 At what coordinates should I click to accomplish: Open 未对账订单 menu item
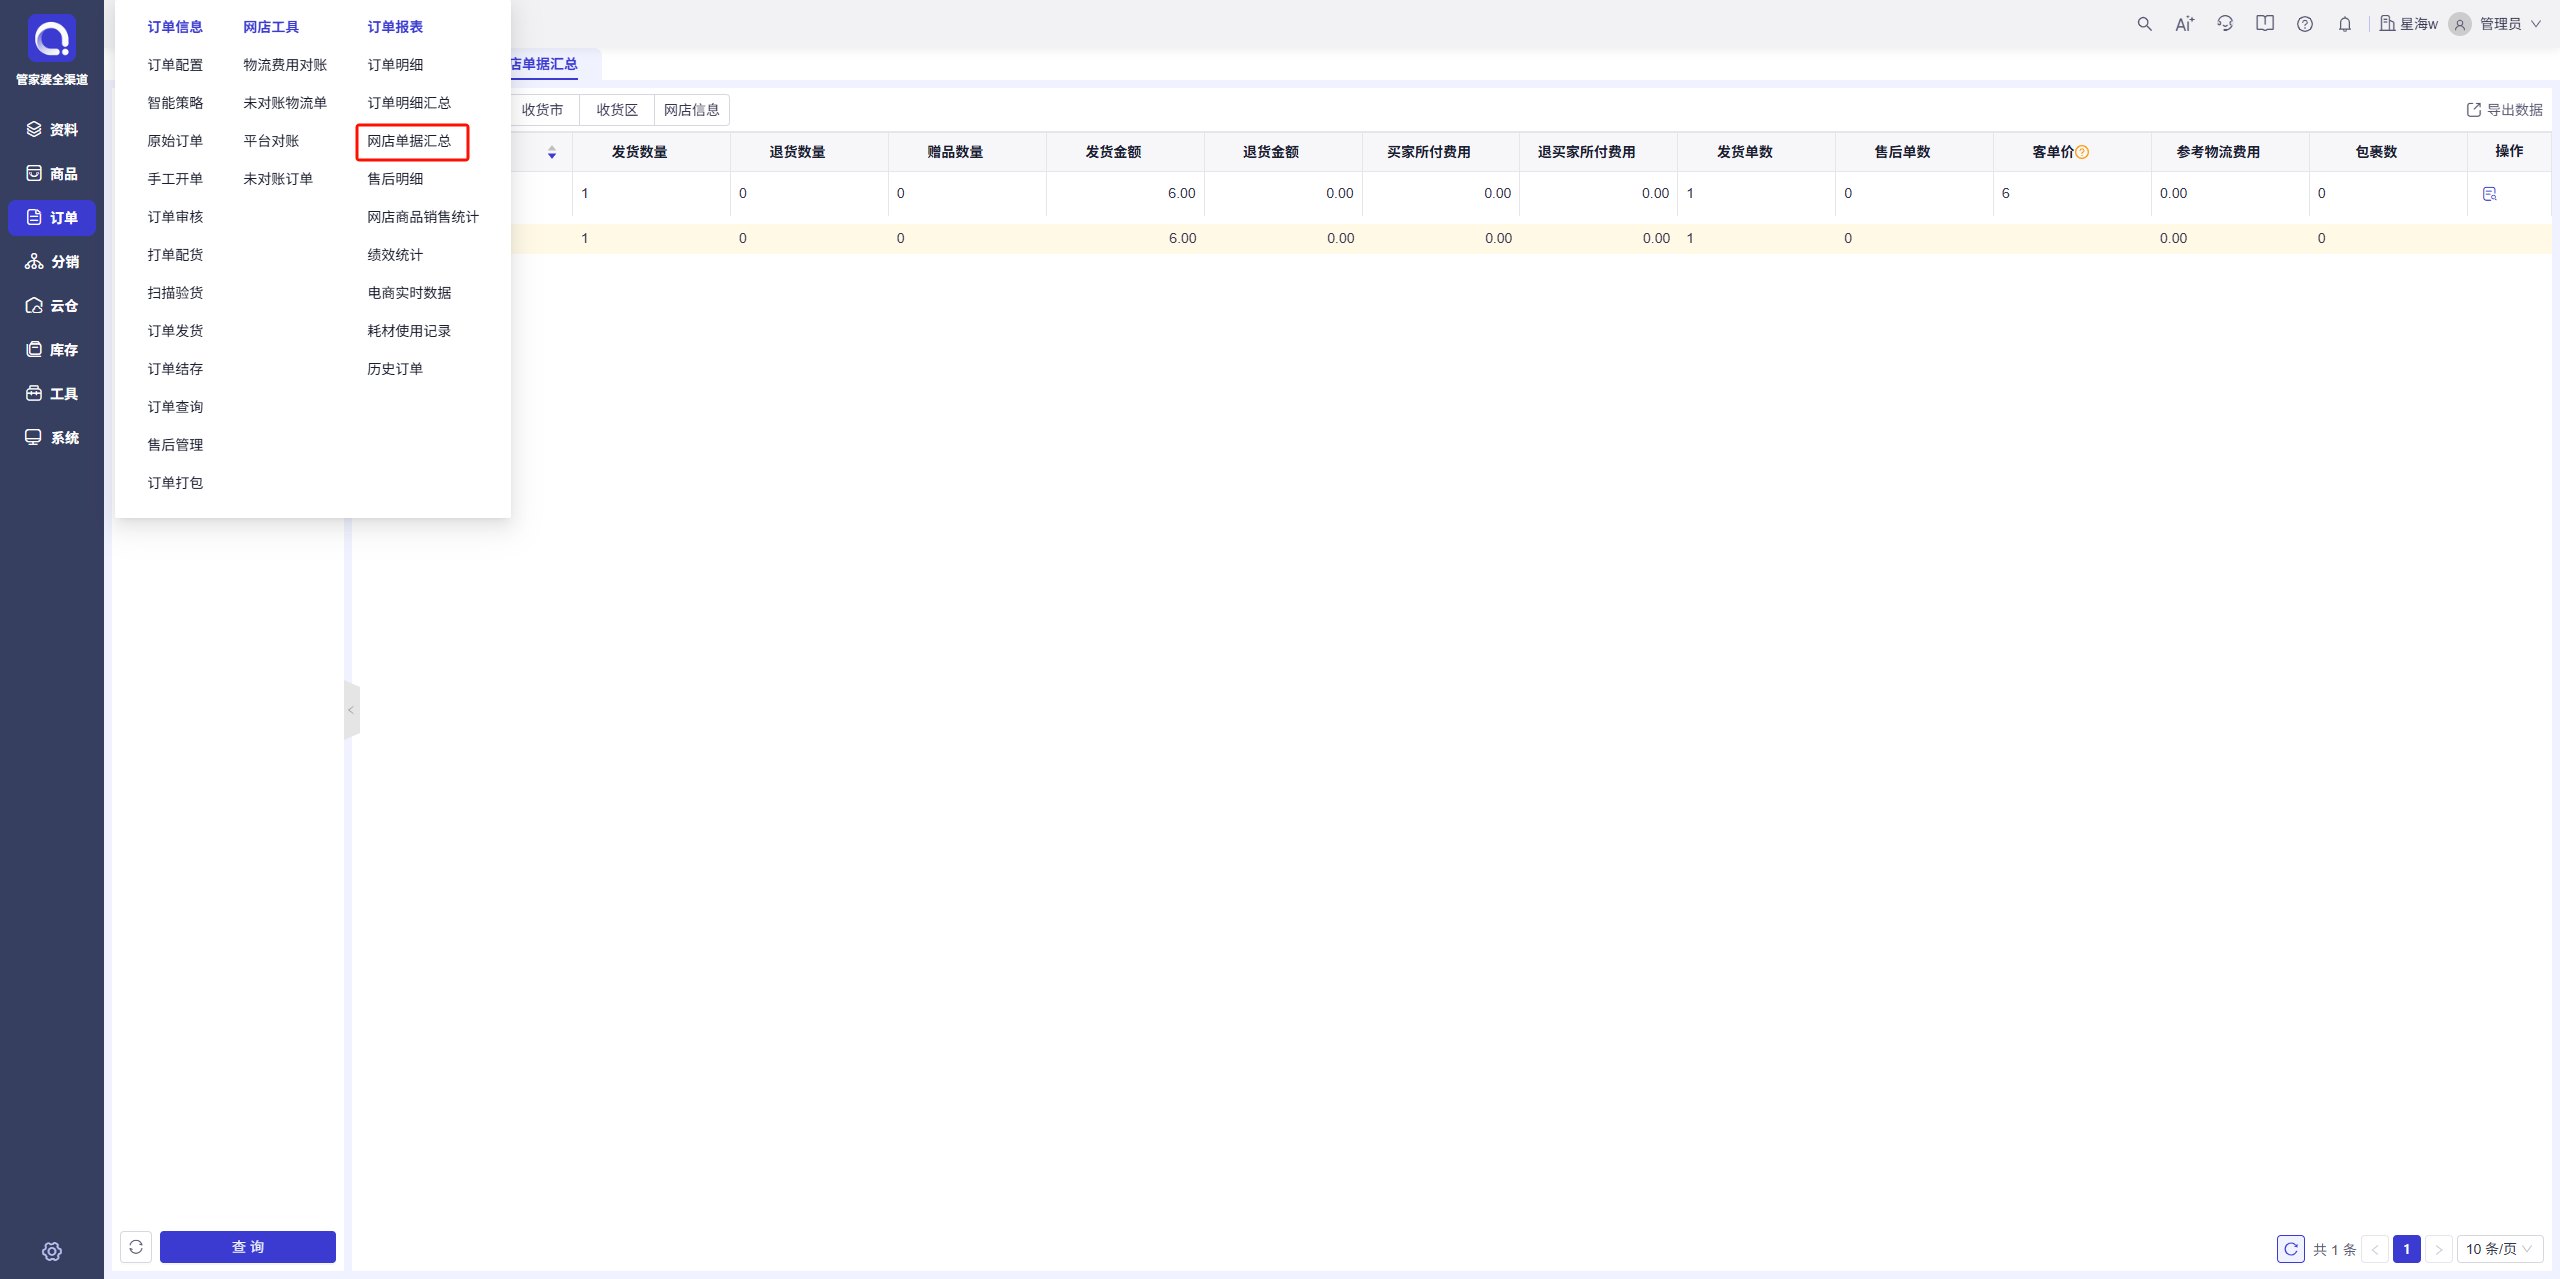click(278, 179)
